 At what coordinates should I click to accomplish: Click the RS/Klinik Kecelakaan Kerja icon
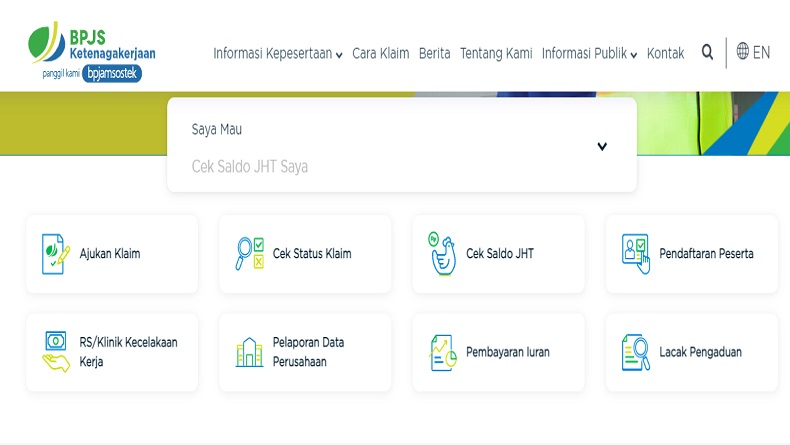click(55, 352)
